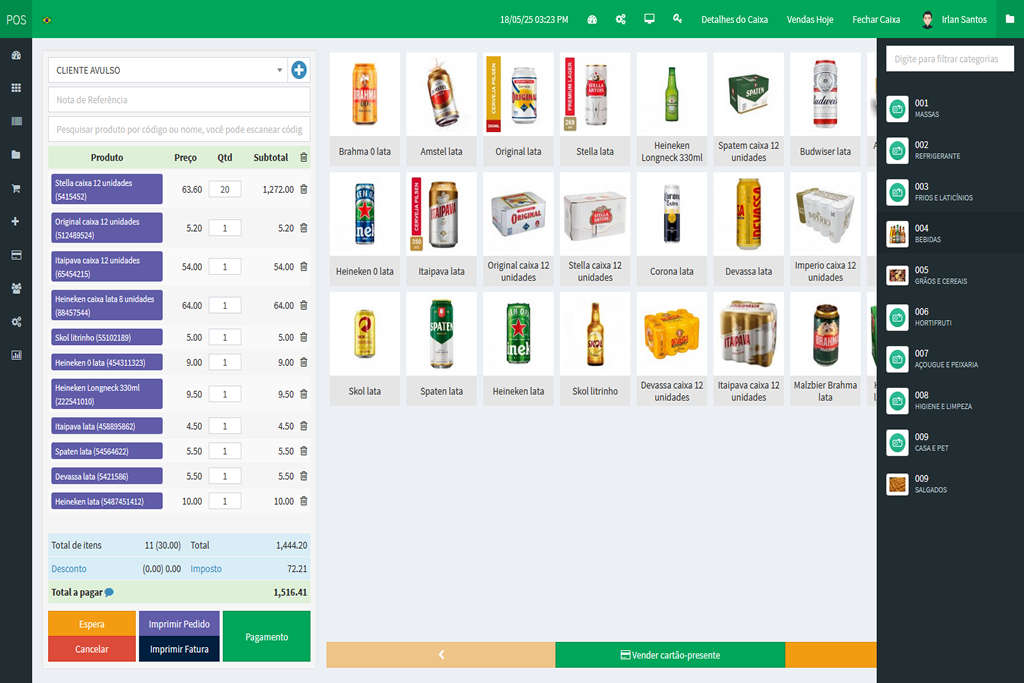Screen dimensions: 1024x683
Task: Click the quantity field for Stella caixa
Action: tap(224, 189)
